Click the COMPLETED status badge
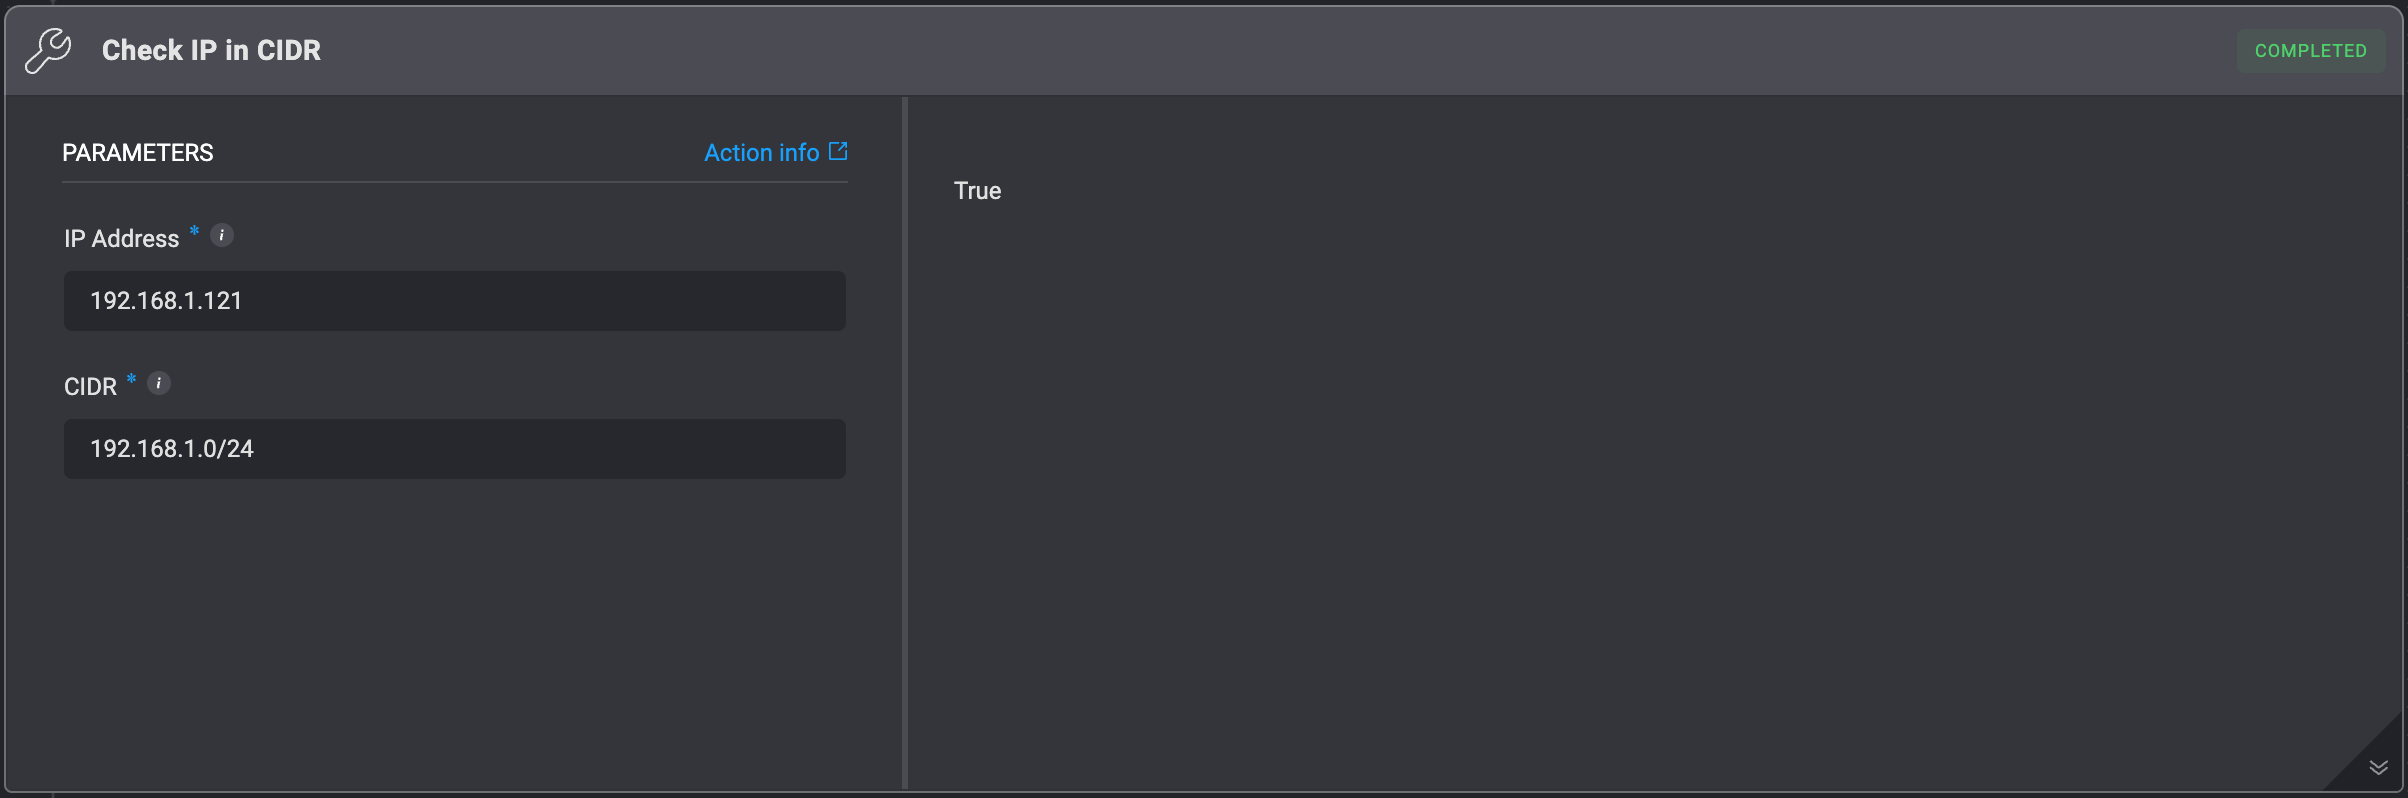 2310,51
